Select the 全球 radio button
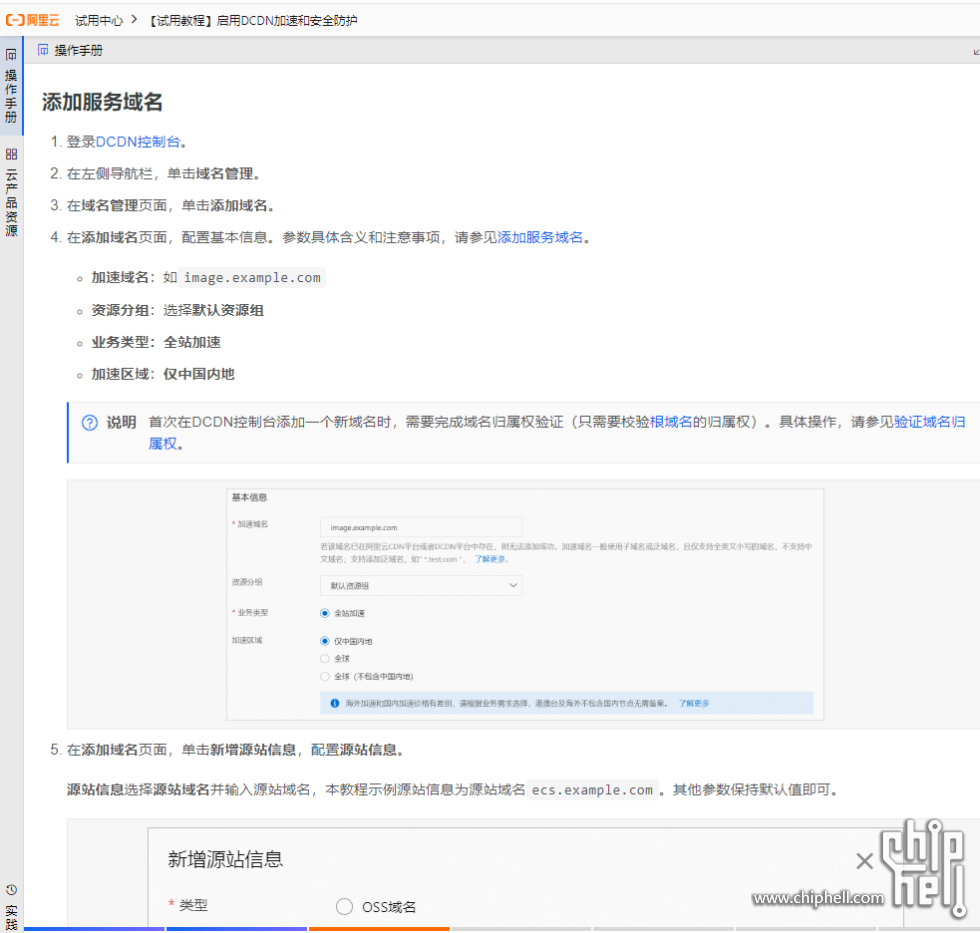 (325, 659)
